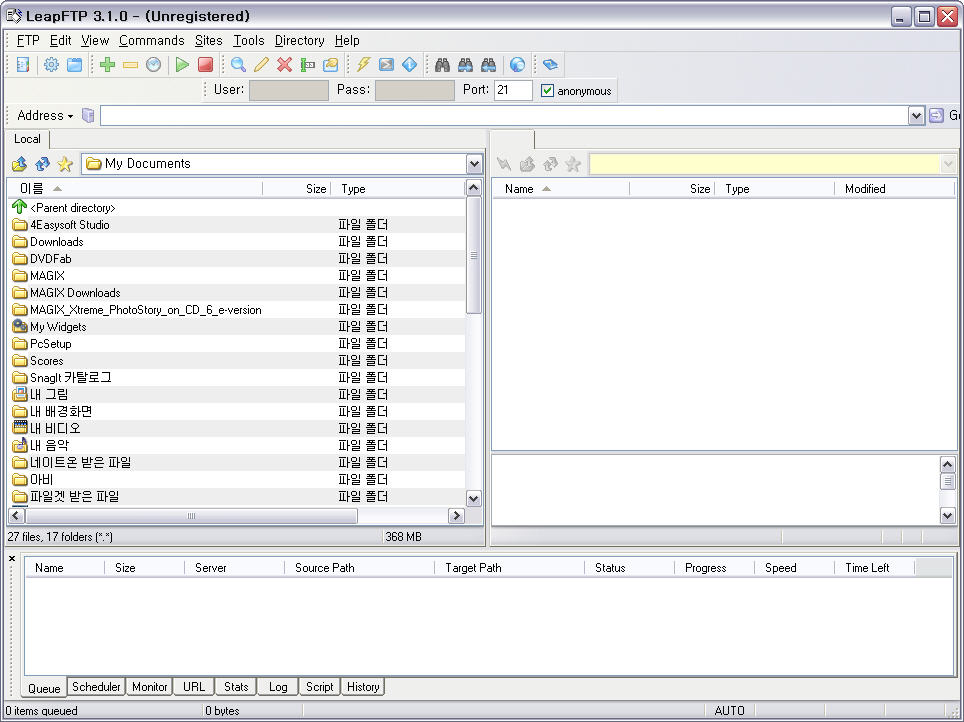Select the DVDFab folder row
The image size is (964, 722).
[x=237, y=259]
